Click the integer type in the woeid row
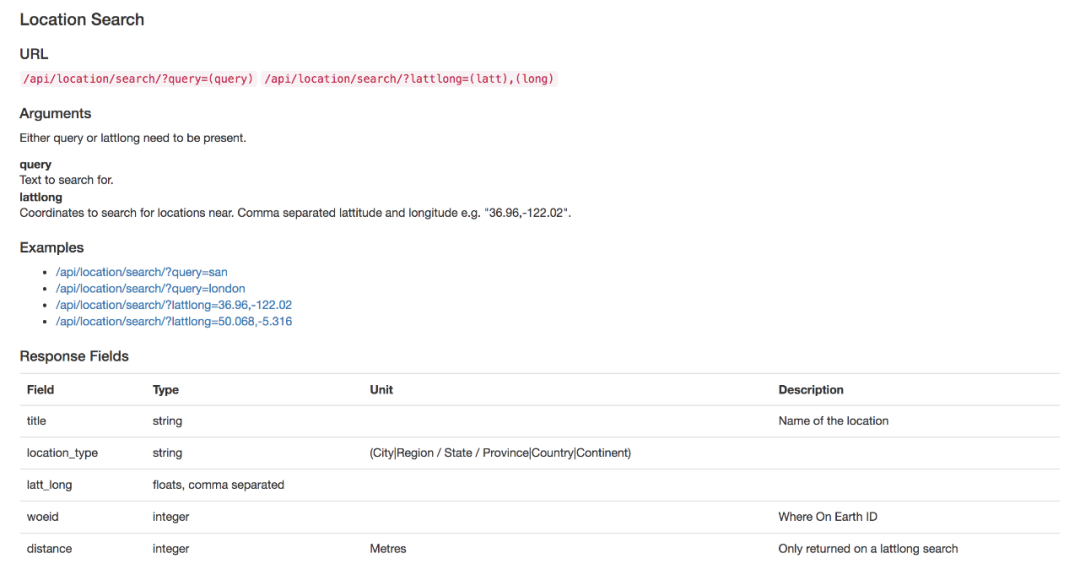 (x=171, y=516)
